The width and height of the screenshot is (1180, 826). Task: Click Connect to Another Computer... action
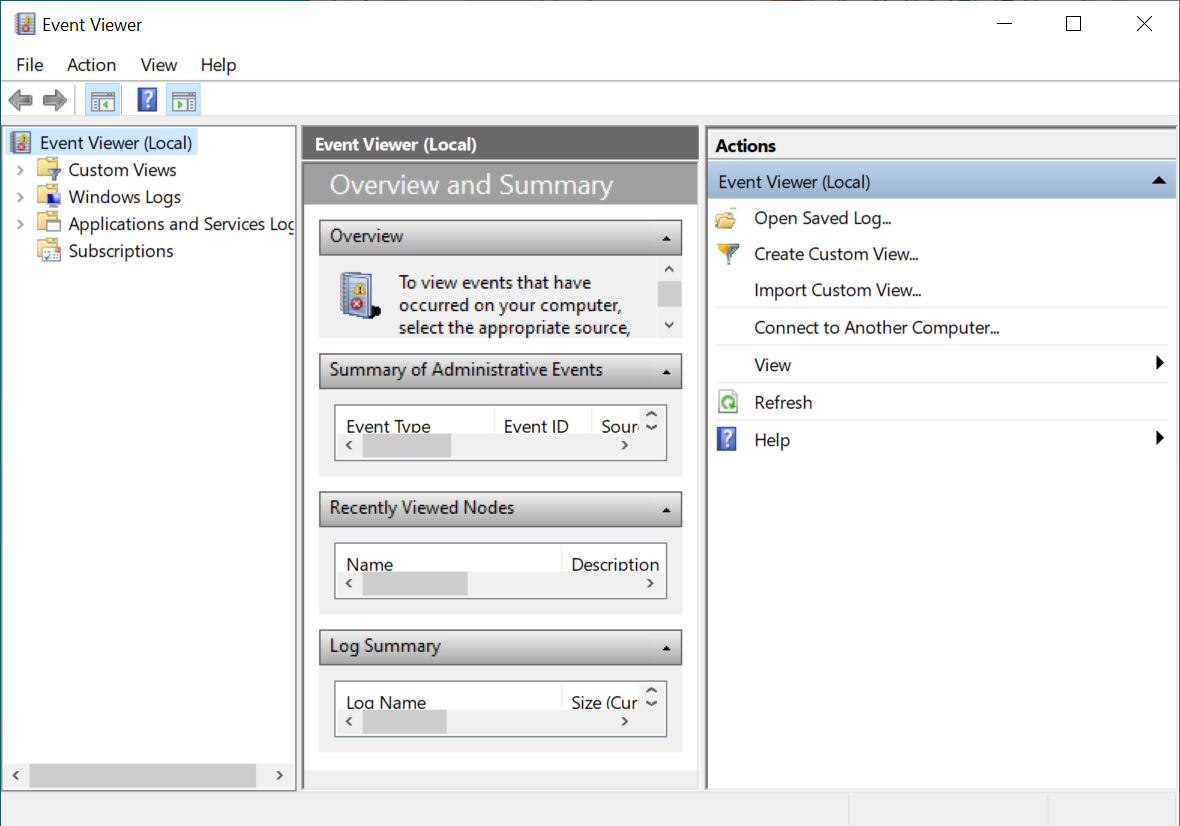coord(876,327)
